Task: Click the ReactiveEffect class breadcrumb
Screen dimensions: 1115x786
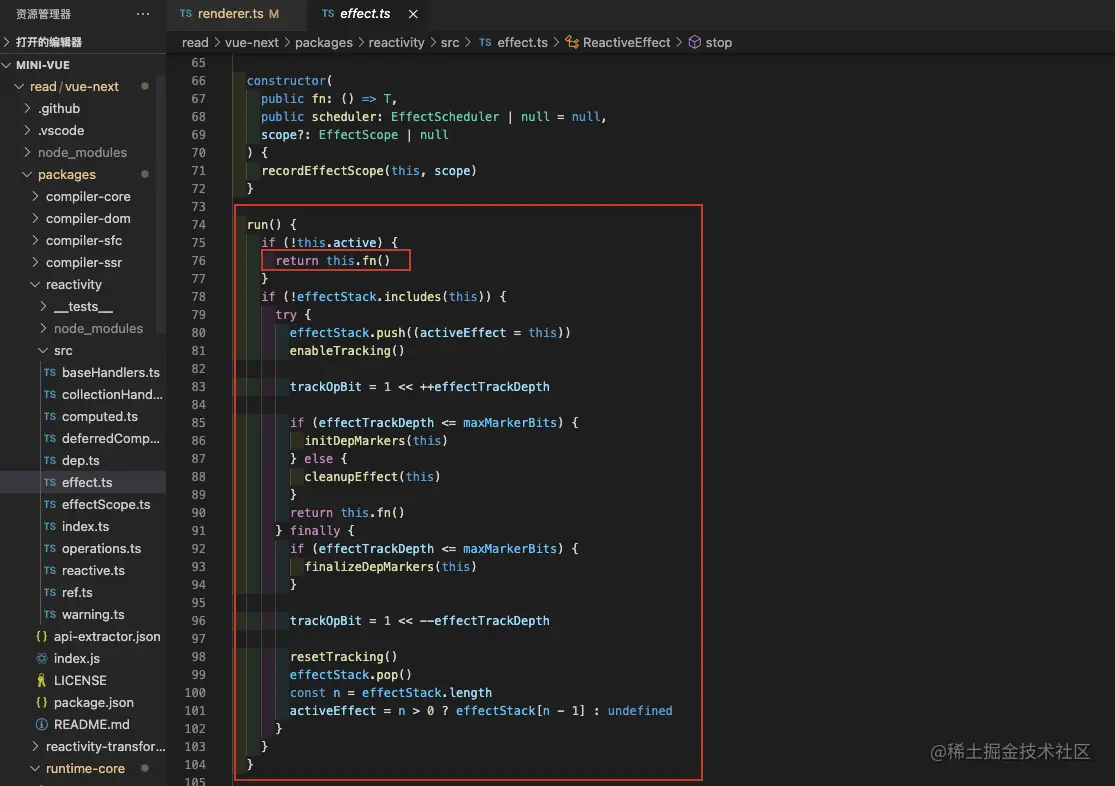Action: [626, 43]
